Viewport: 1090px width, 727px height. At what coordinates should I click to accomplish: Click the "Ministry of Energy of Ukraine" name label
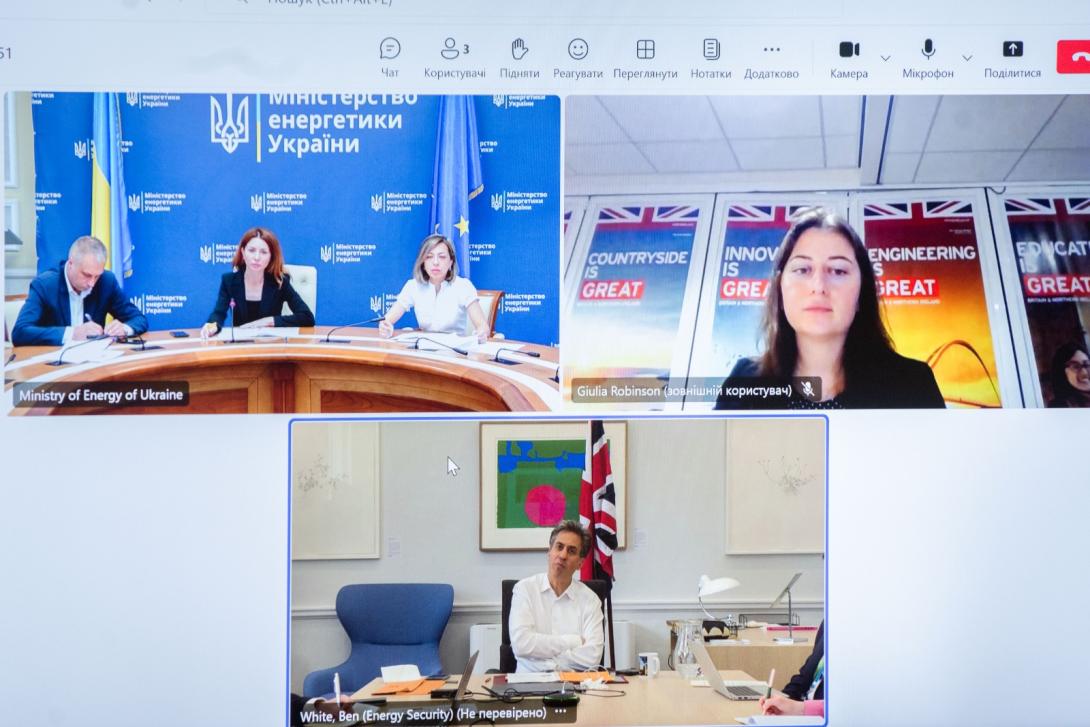(101, 394)
